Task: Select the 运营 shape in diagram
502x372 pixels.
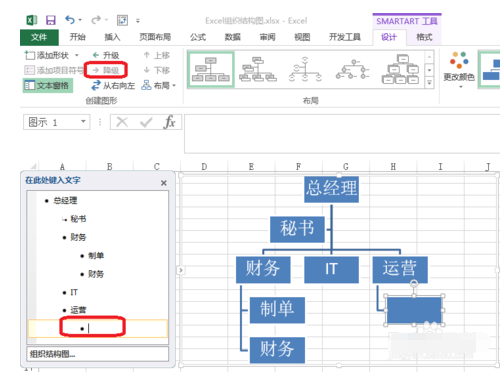Action: (400, 270)
